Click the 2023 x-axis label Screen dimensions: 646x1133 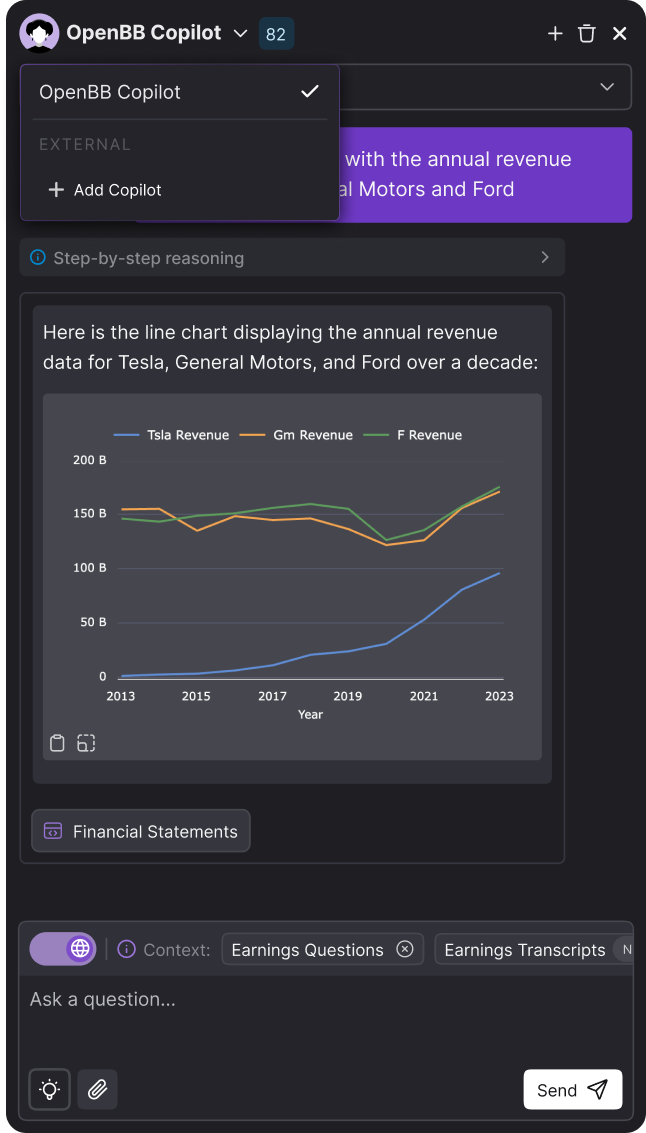(x=499, y=696)
